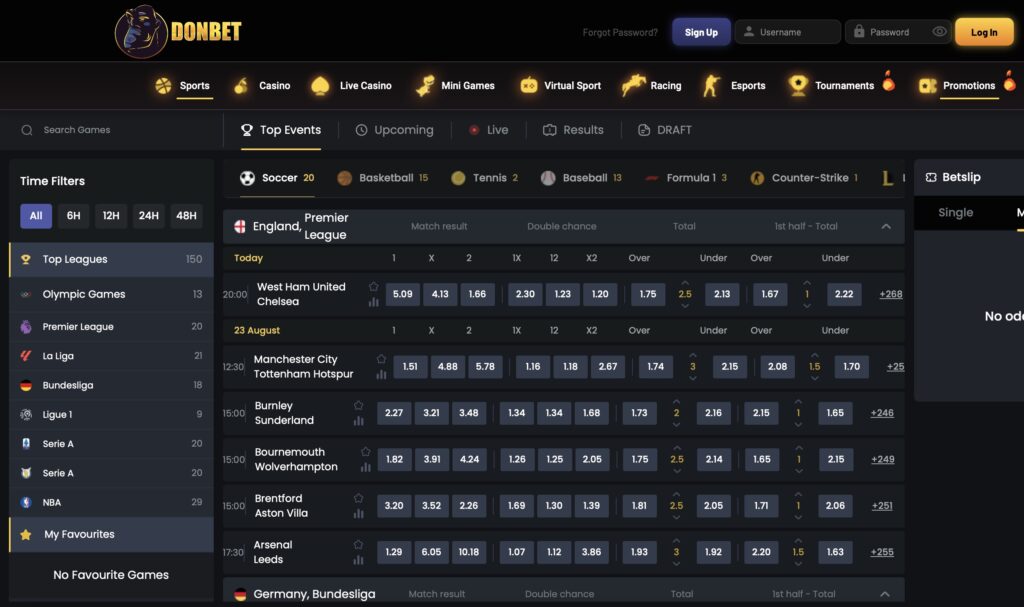Image resolution: width=1024 pixels, height=607 pixels.
Task: Switch to the Upcoming tab
Action: pos(394,130)
